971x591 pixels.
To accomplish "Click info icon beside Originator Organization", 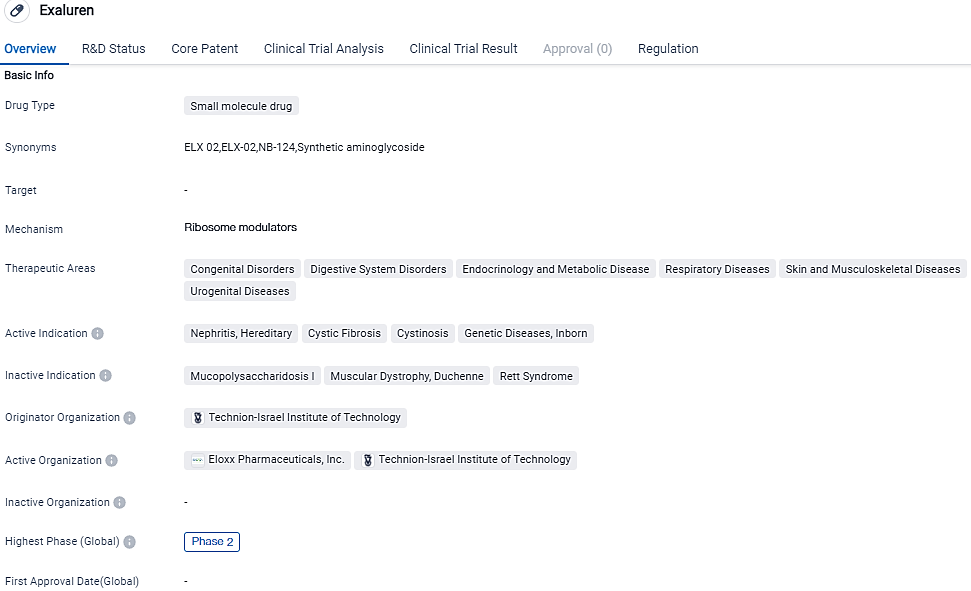I will [x=130, y=418].
